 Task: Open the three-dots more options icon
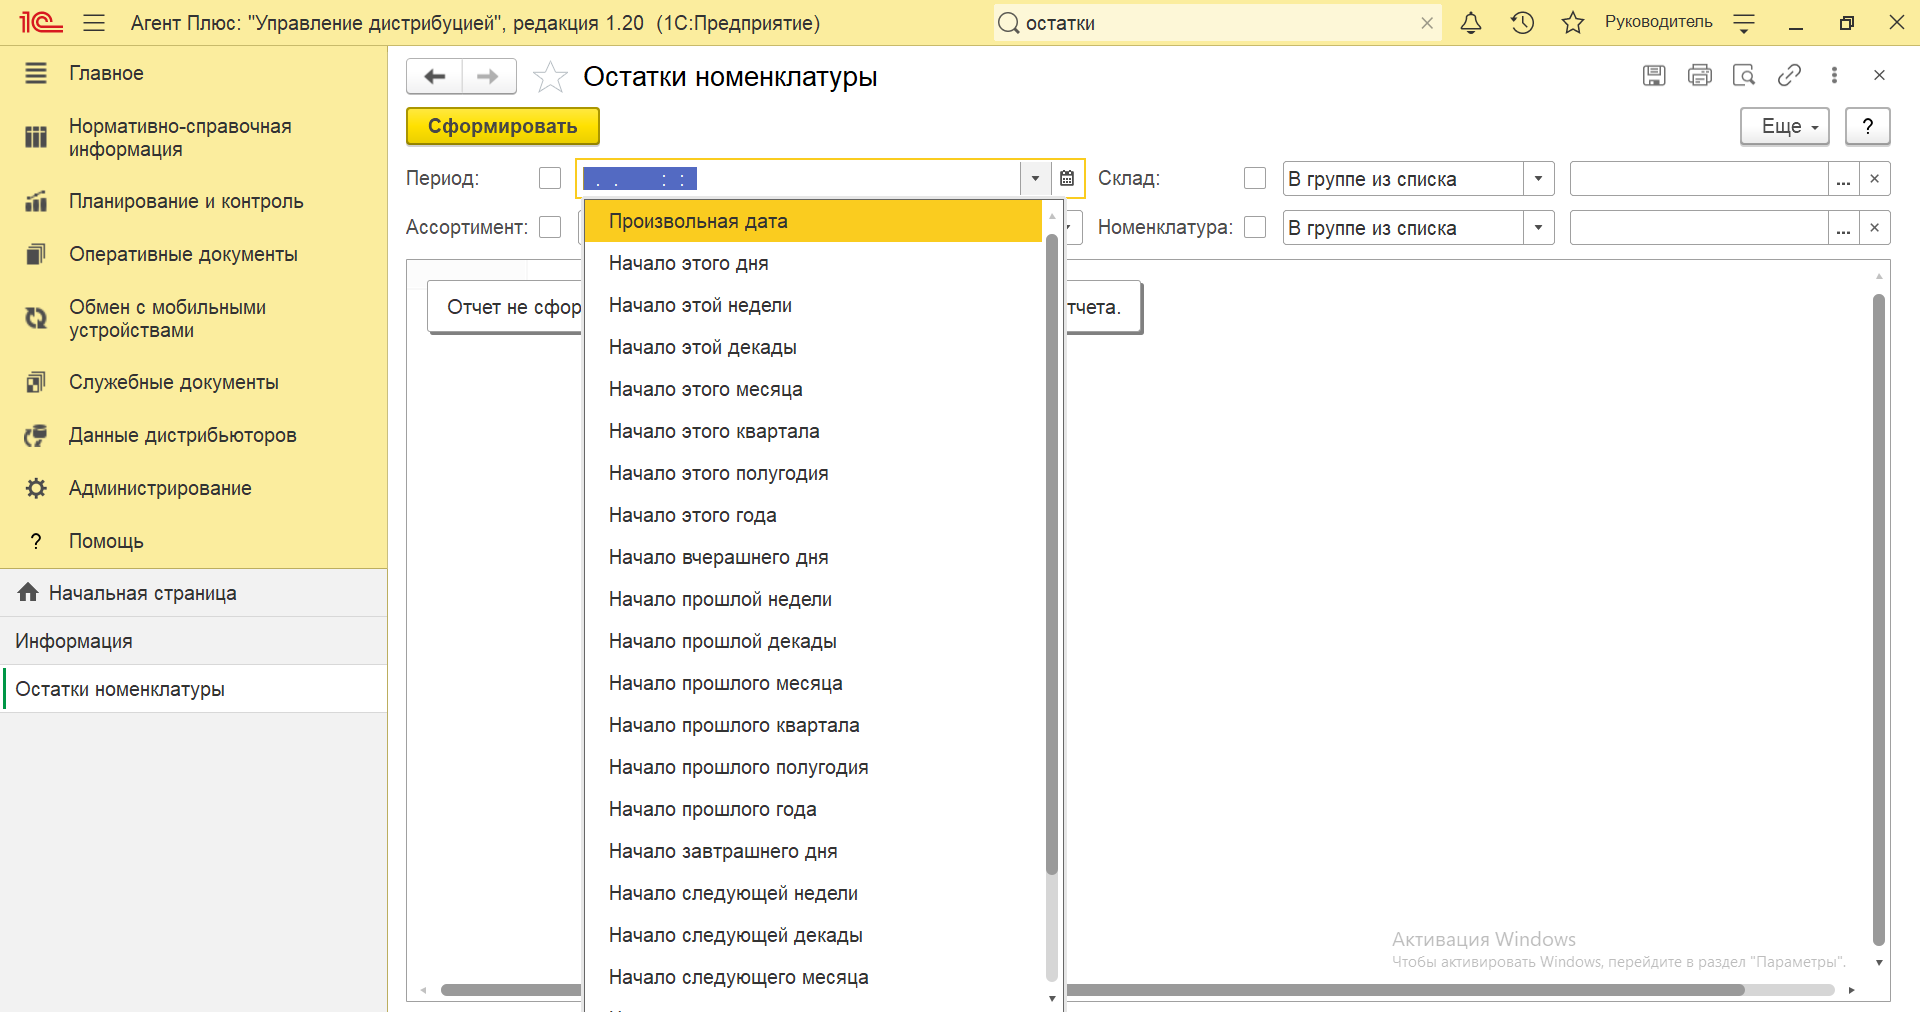pyautogui.click(x=1834, y=75)
